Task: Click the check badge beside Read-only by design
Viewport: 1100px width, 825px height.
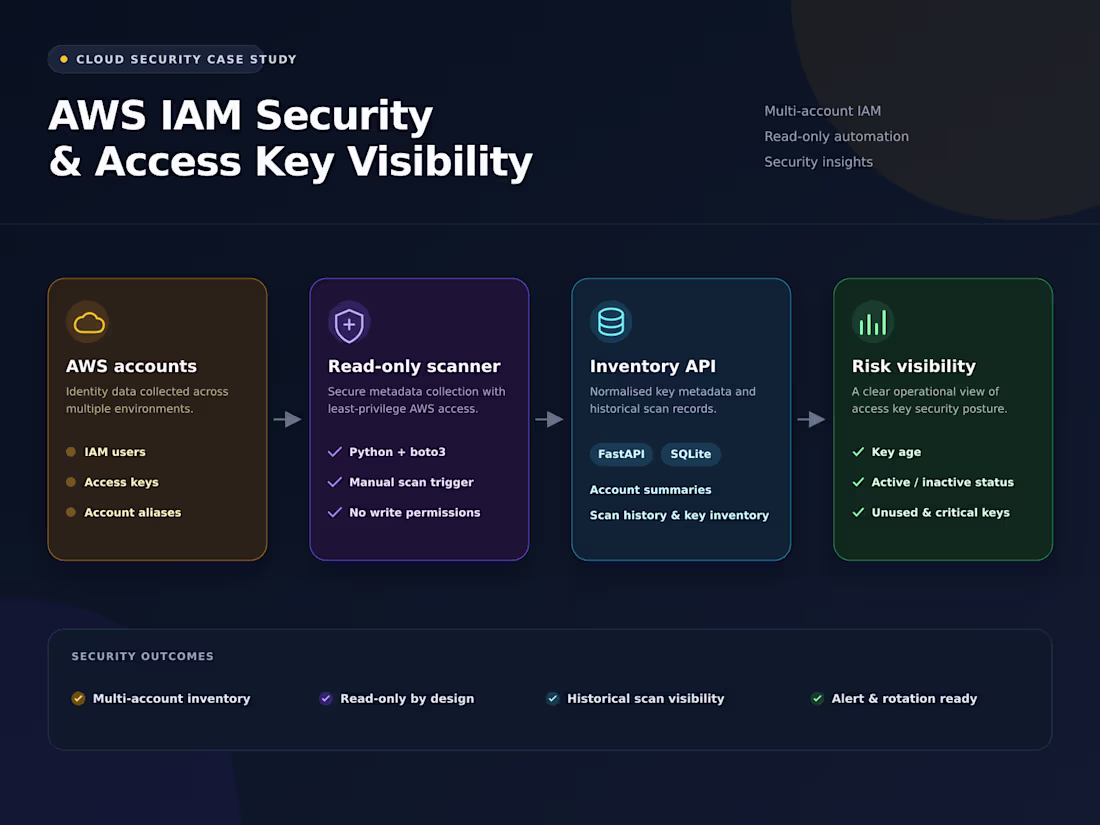Action: pos(326,698)
